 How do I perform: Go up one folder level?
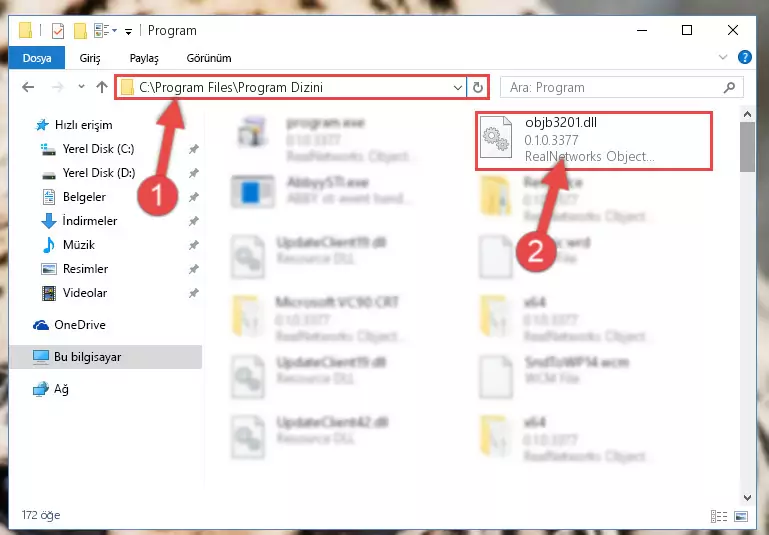point(102,87)
